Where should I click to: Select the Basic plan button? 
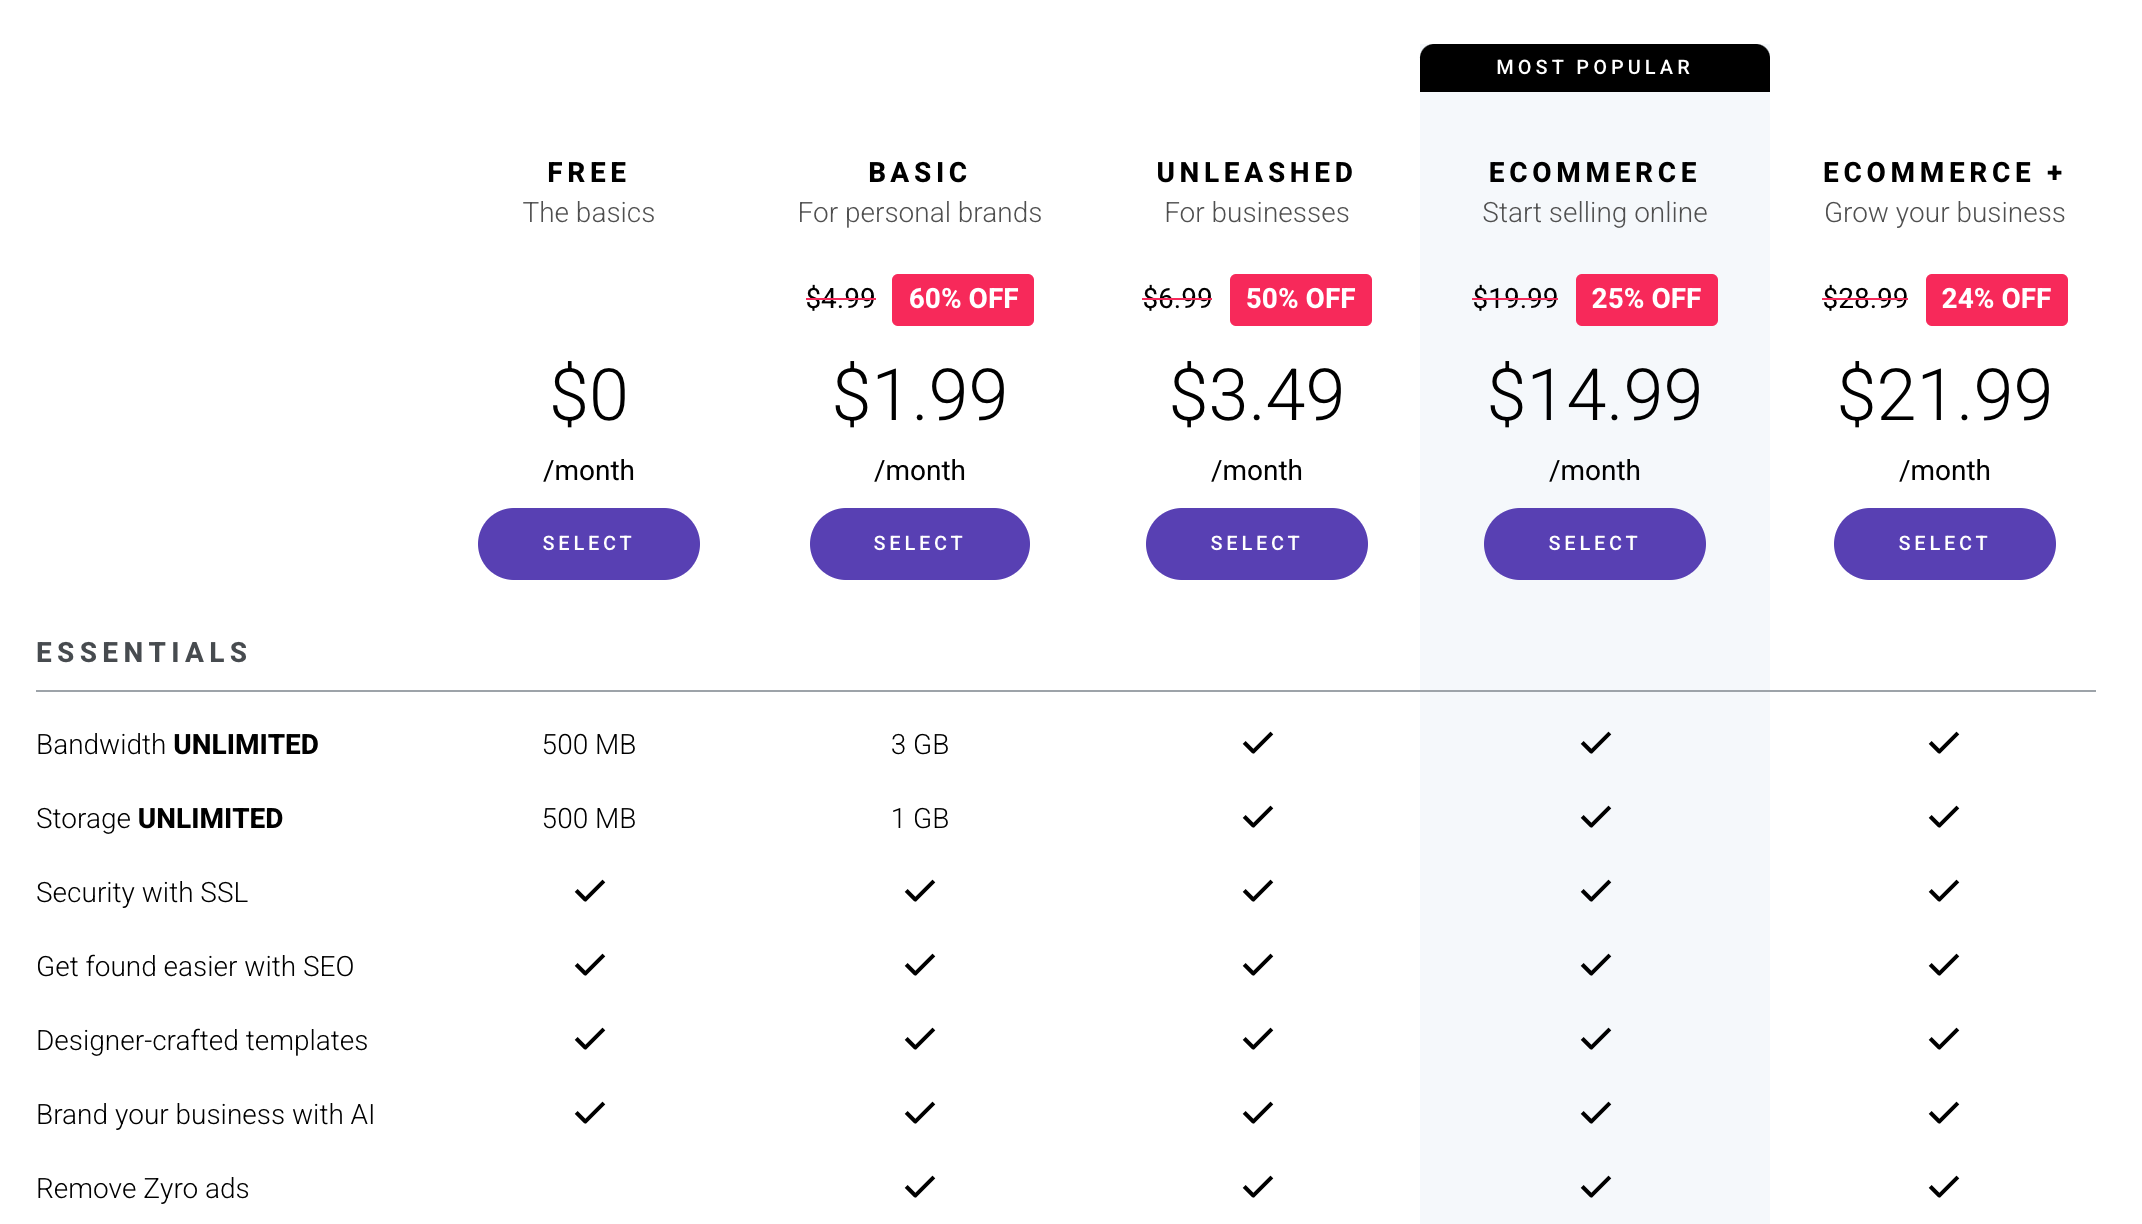click(x=919, y=543)
